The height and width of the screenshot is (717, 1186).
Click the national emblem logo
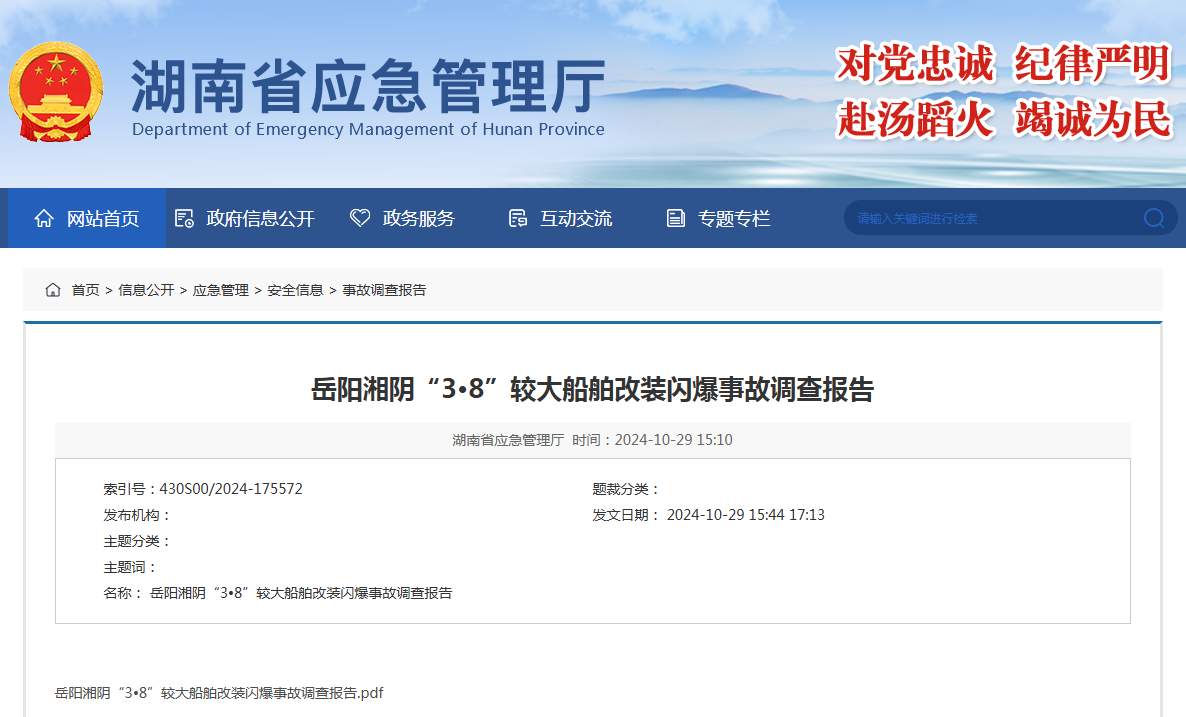[x=56, y=92]
